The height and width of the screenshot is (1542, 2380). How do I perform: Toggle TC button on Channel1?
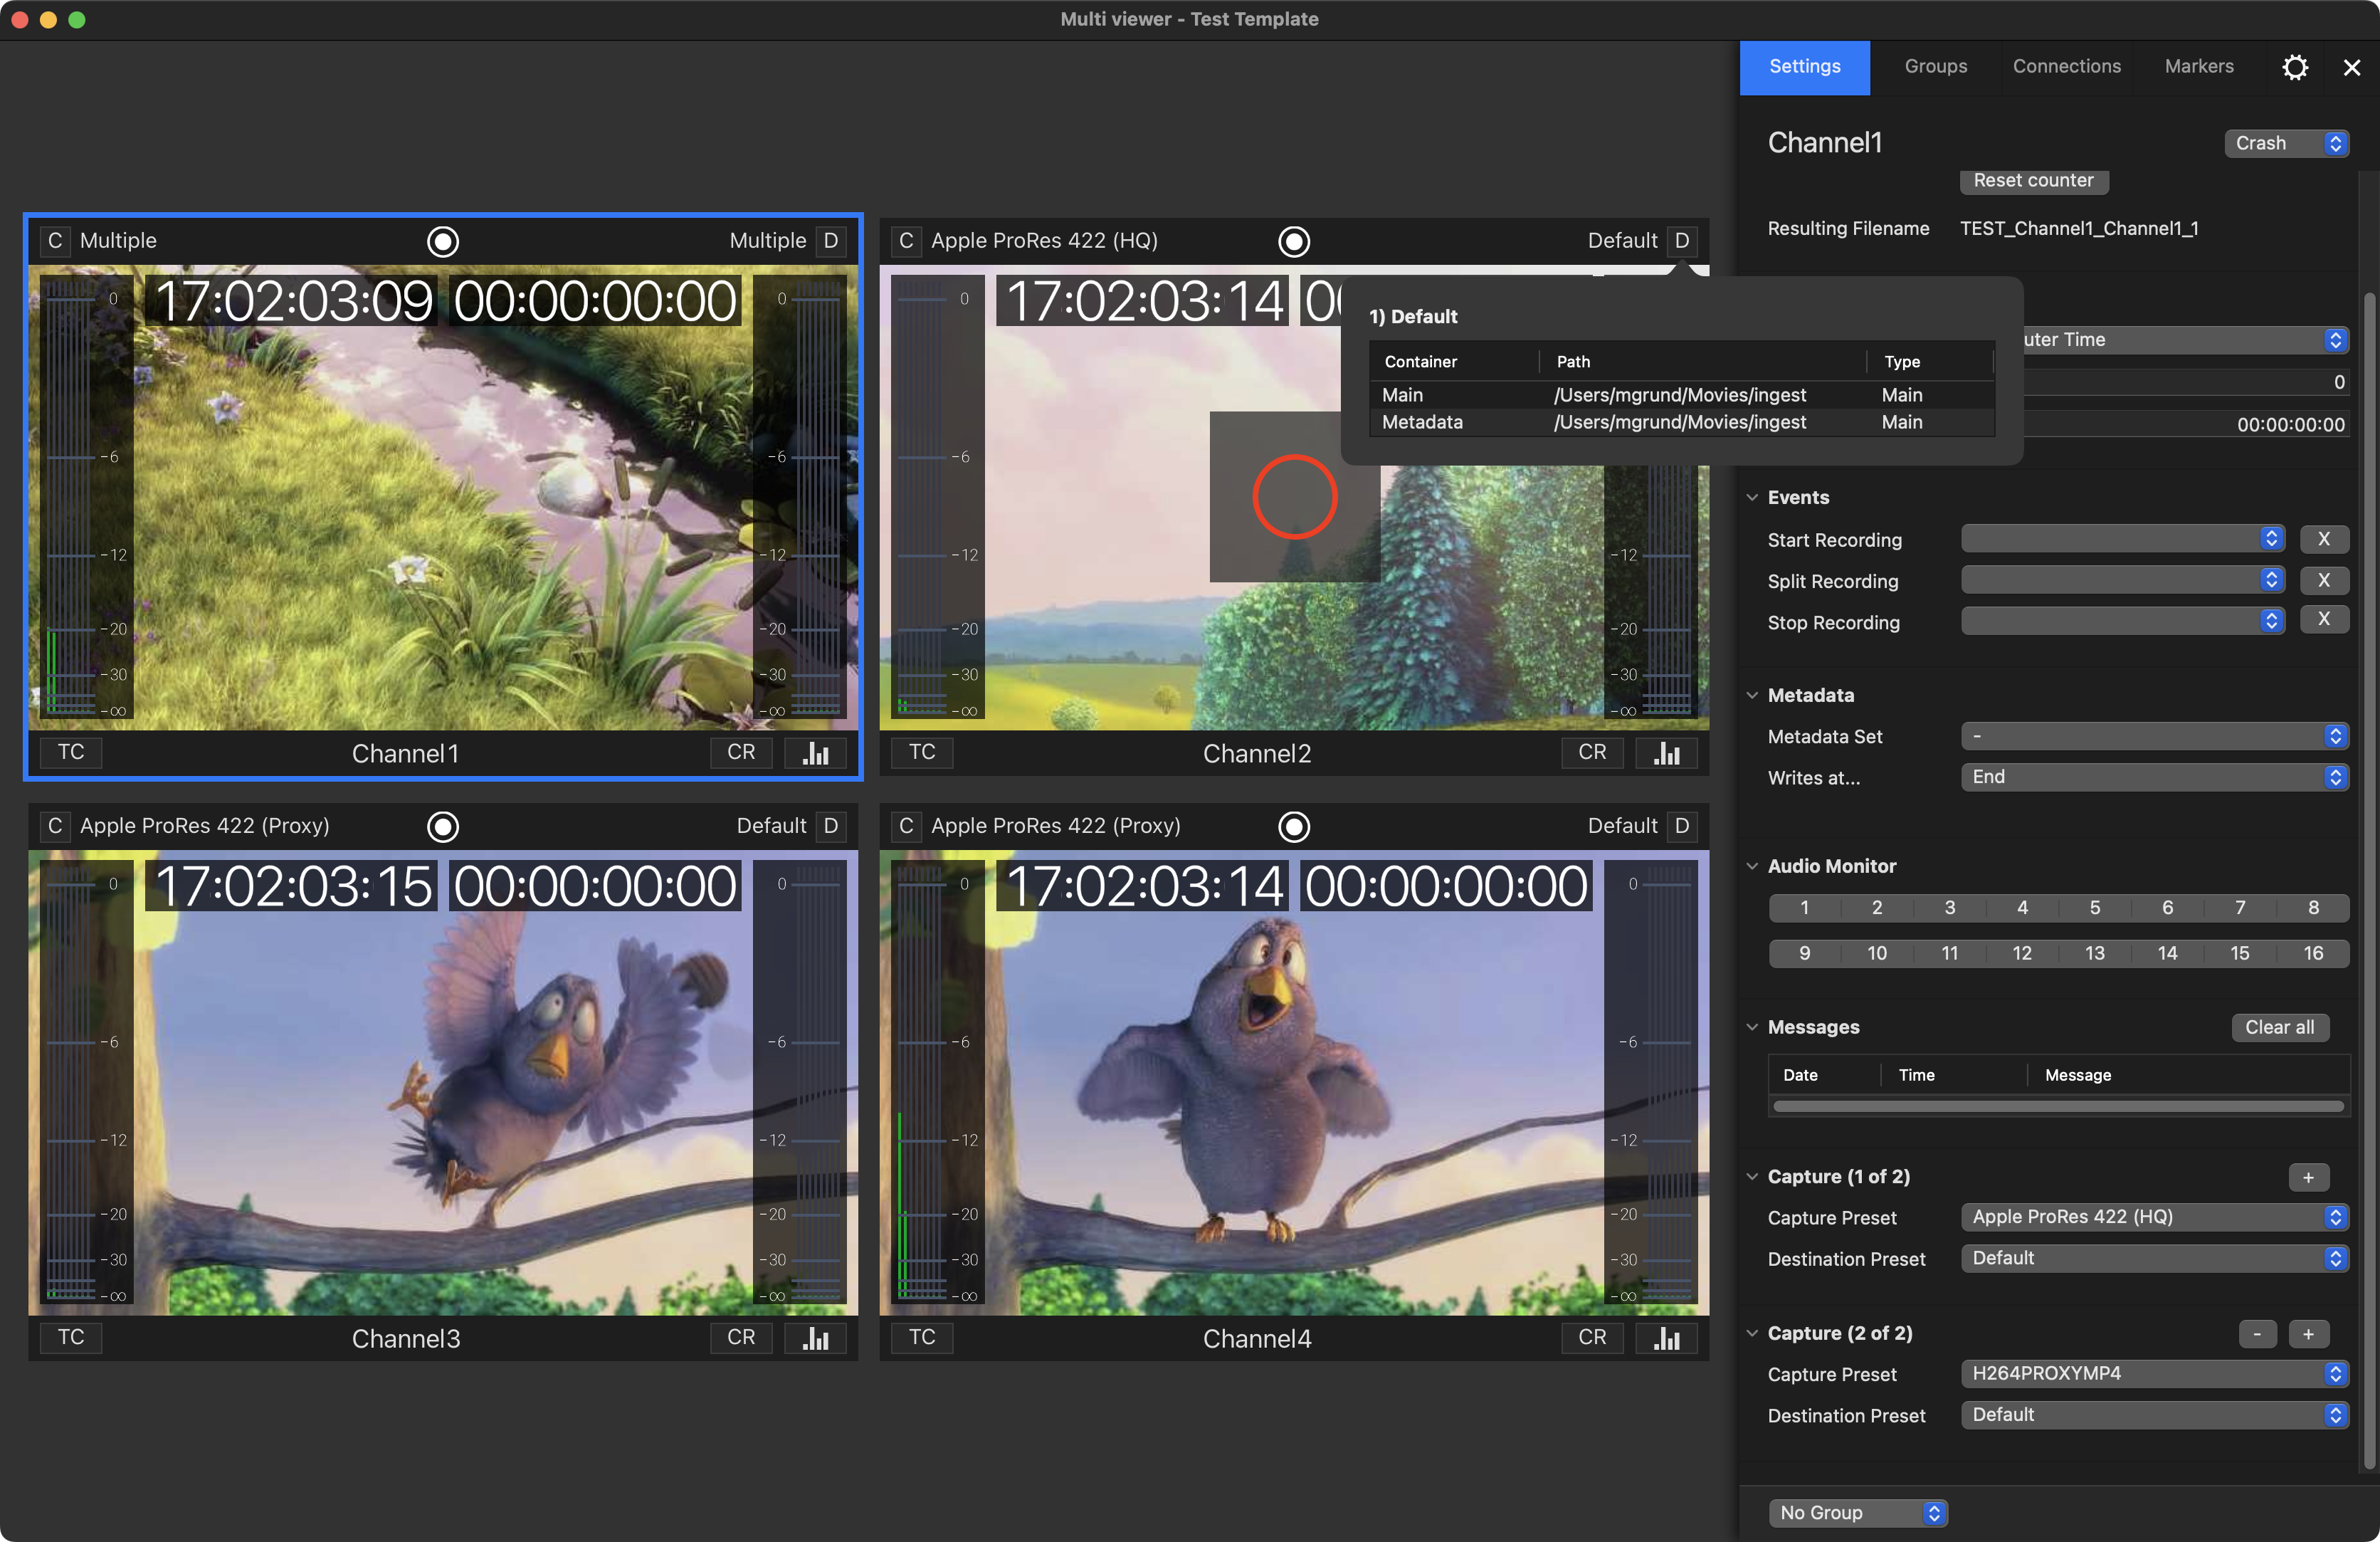71,753
